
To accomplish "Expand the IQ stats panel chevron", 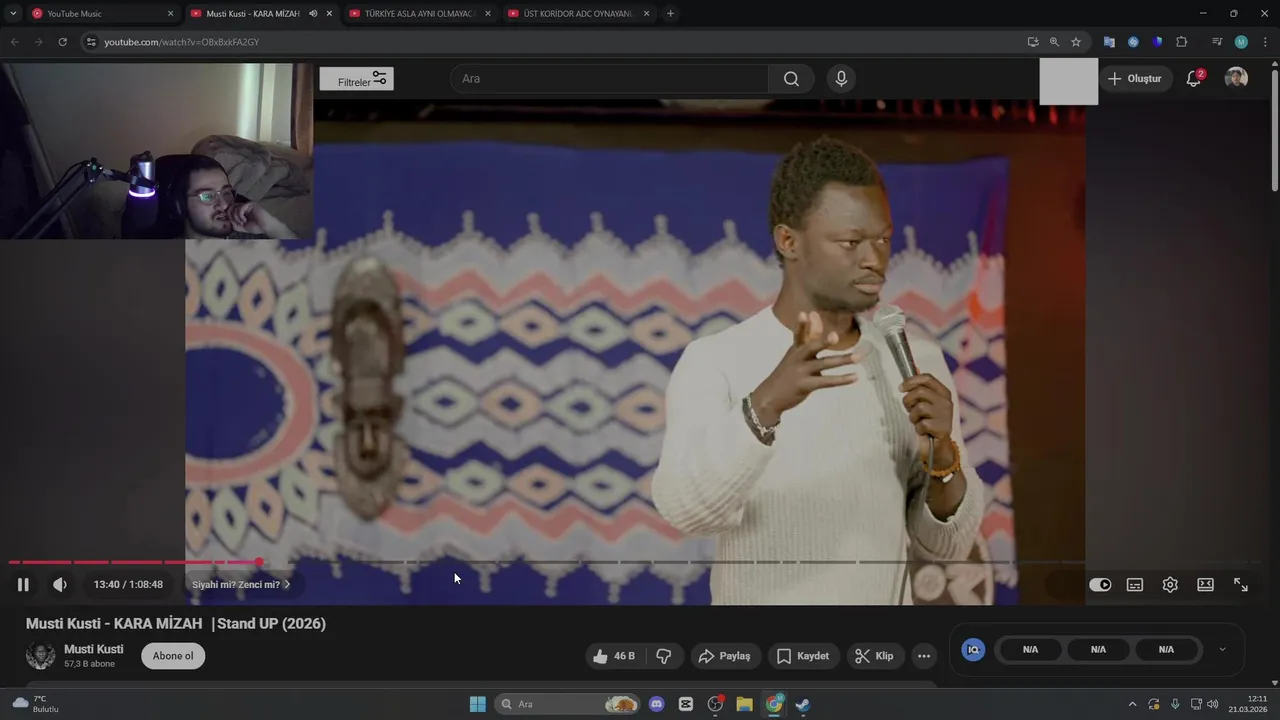I will 1222,650.
